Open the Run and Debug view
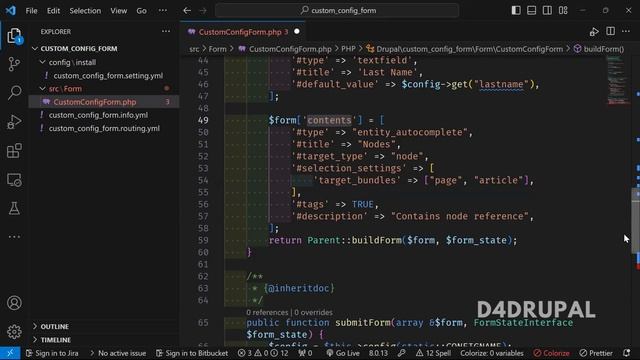 pos(14,122)
